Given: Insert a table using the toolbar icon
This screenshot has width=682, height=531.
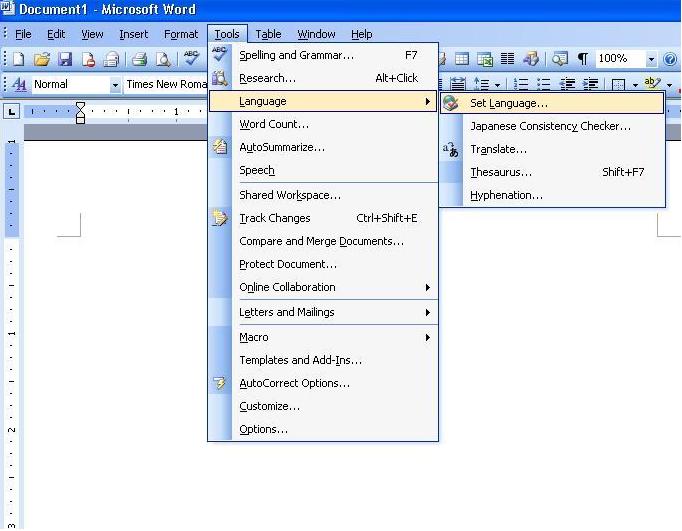Looking at the screenshot, I should tap(462, 60).
